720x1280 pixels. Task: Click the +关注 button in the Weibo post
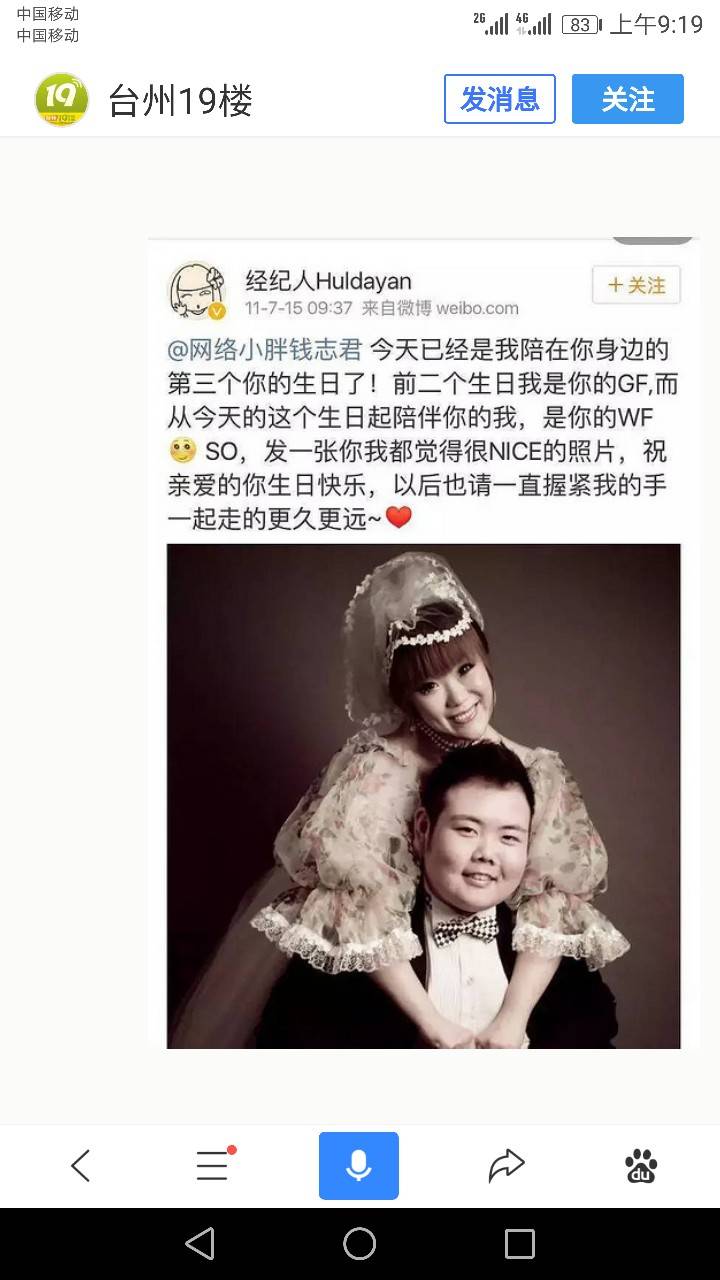[x=637, y=286]
